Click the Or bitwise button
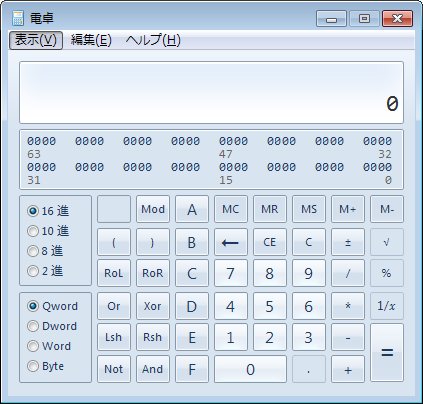 (x=114, y=306)
